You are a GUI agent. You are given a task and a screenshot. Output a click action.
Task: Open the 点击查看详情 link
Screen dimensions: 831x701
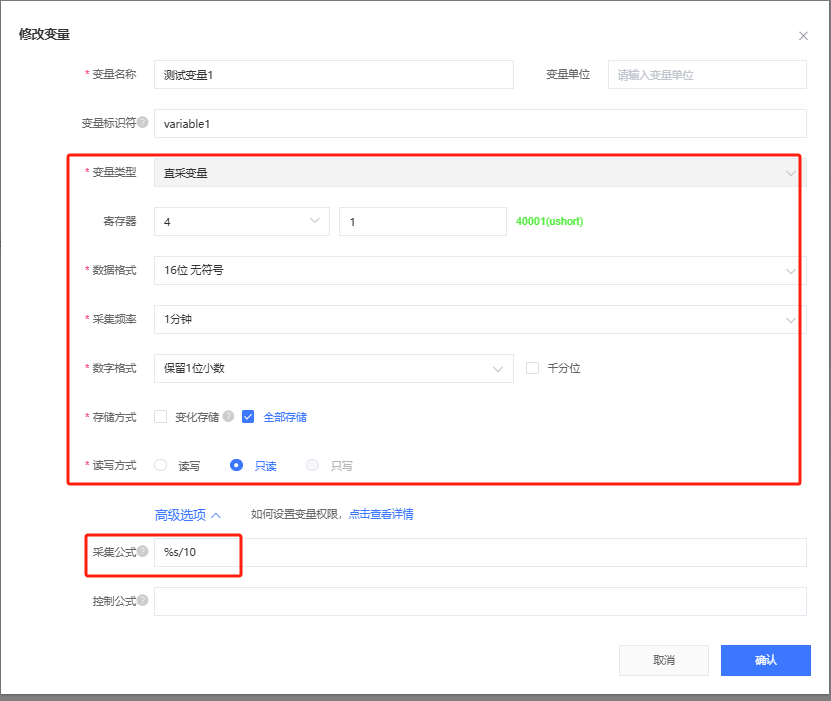click(380, 515)
